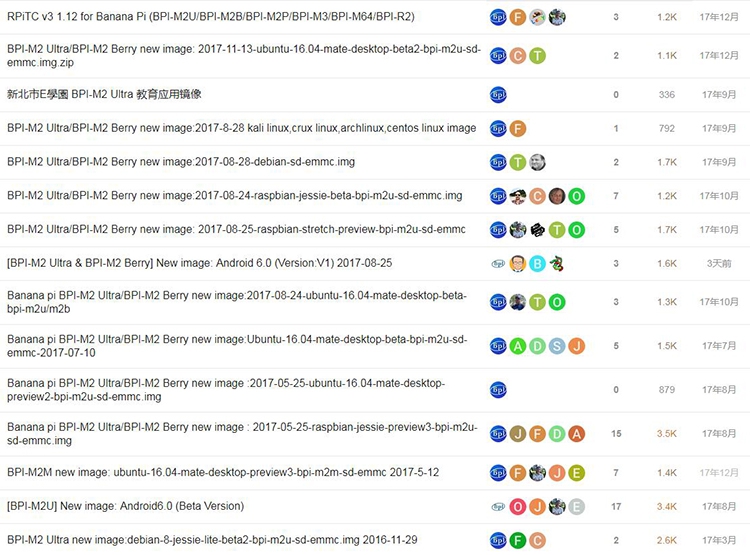
Task: Open the RPiTC v3 1.12 for Banana Pi topic
Action: (x=211, y=16)
